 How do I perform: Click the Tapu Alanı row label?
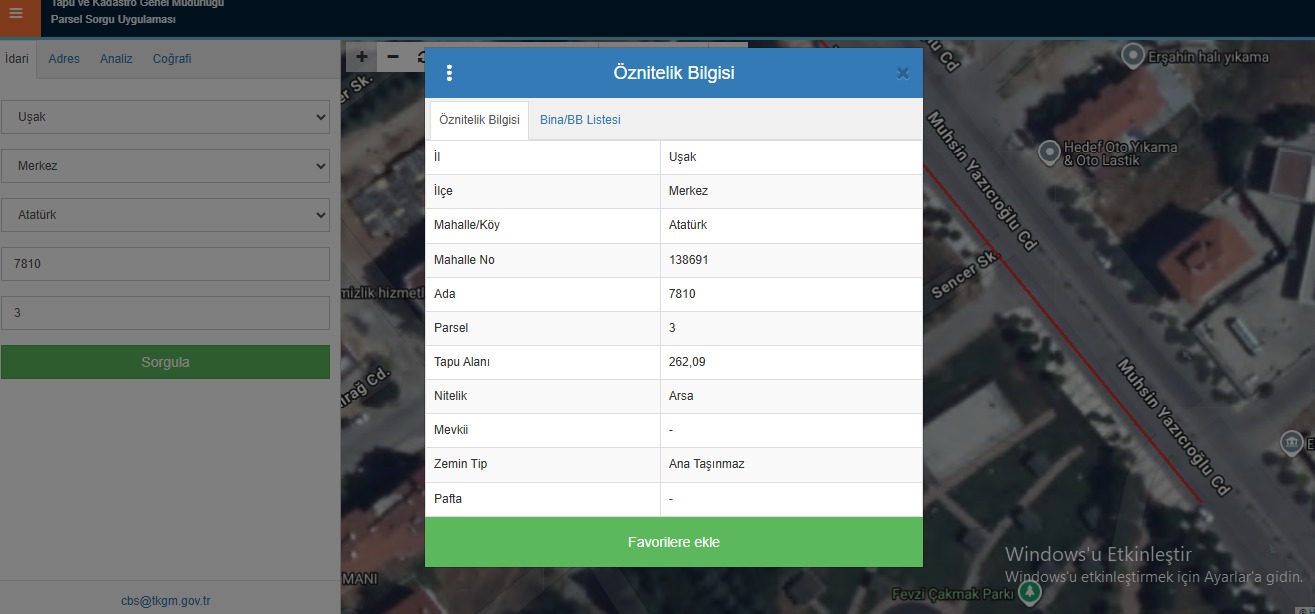click(x=462, y=362)
